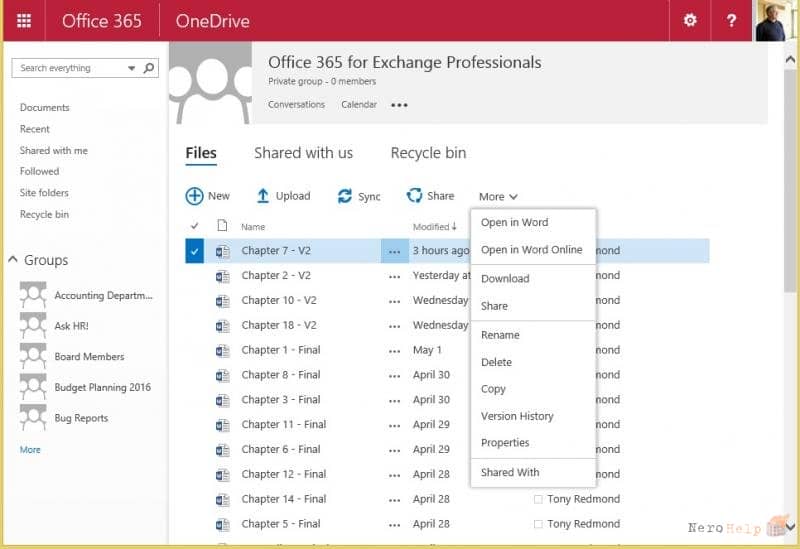Tick the Chapter 5 row's Tony Redmond checkbox
The width and height of the screenshot is (800, 549).
pos(538,524)
